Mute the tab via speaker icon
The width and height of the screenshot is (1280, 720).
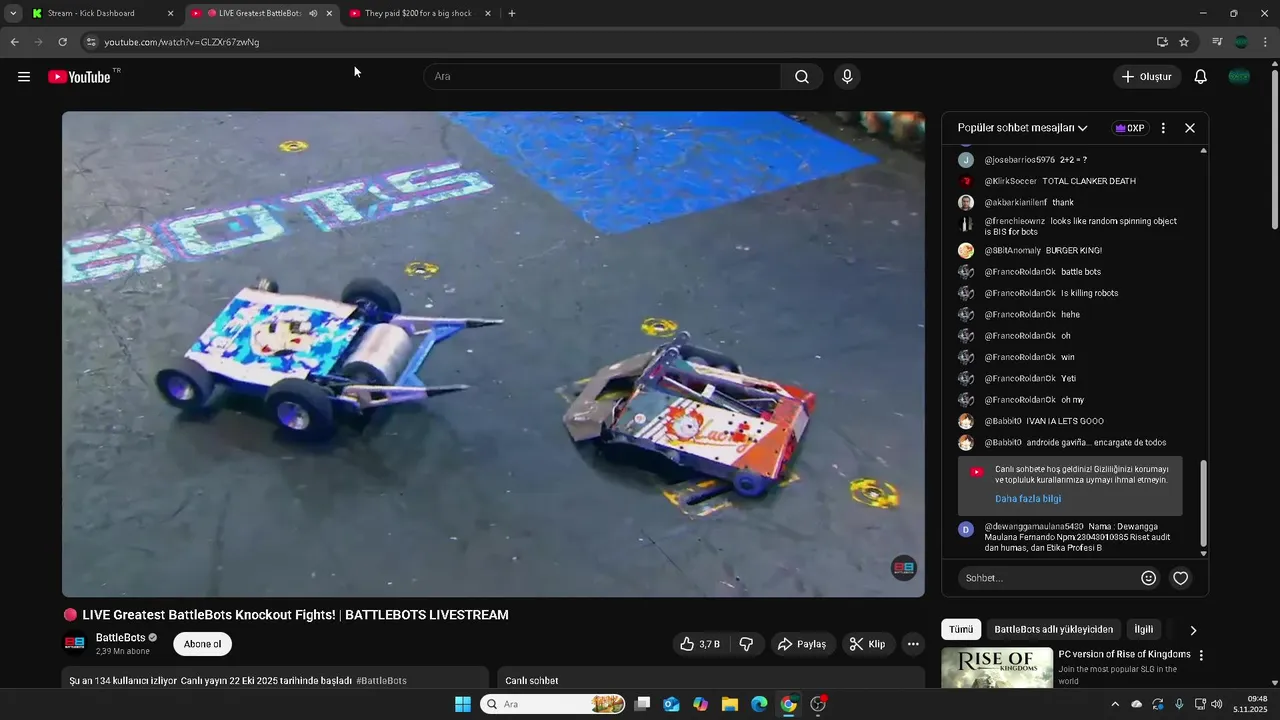[313, 13]
